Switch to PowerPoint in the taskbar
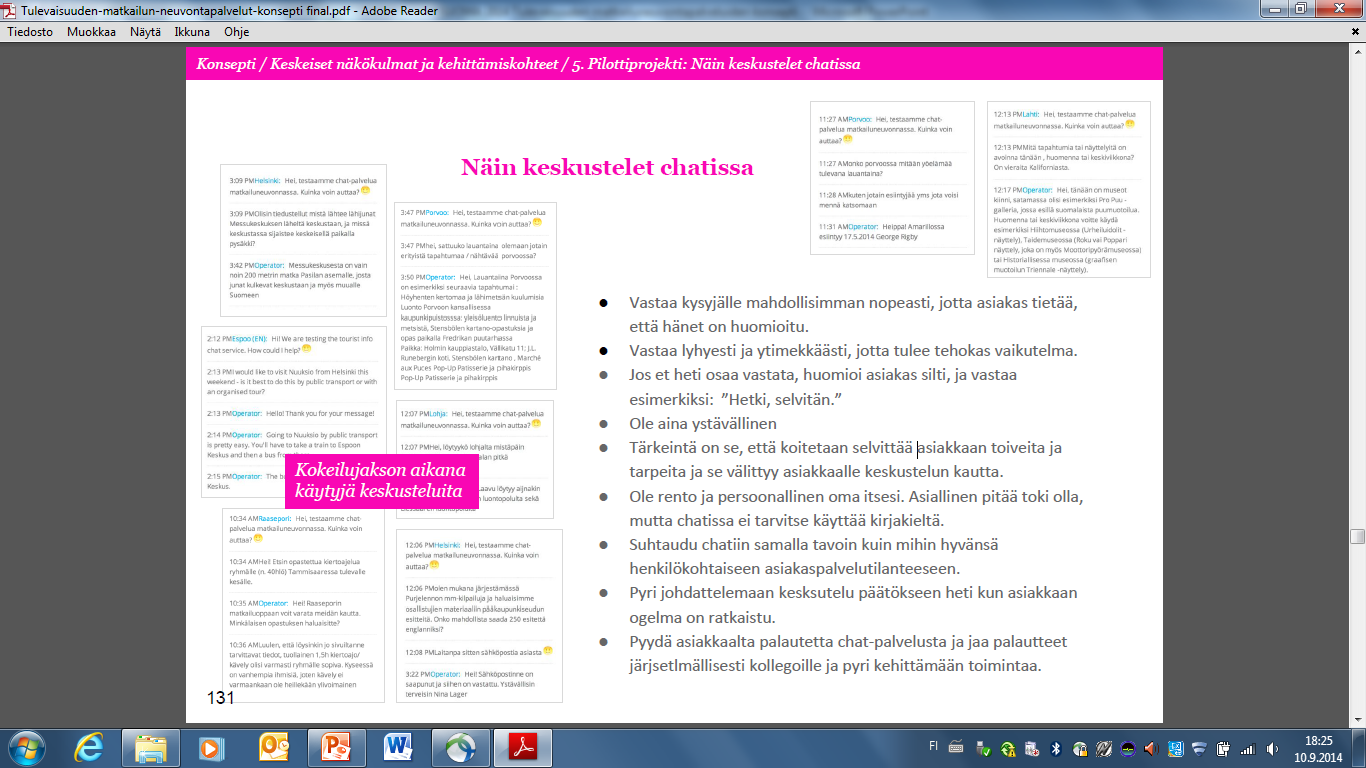 [x=337, y=747]
